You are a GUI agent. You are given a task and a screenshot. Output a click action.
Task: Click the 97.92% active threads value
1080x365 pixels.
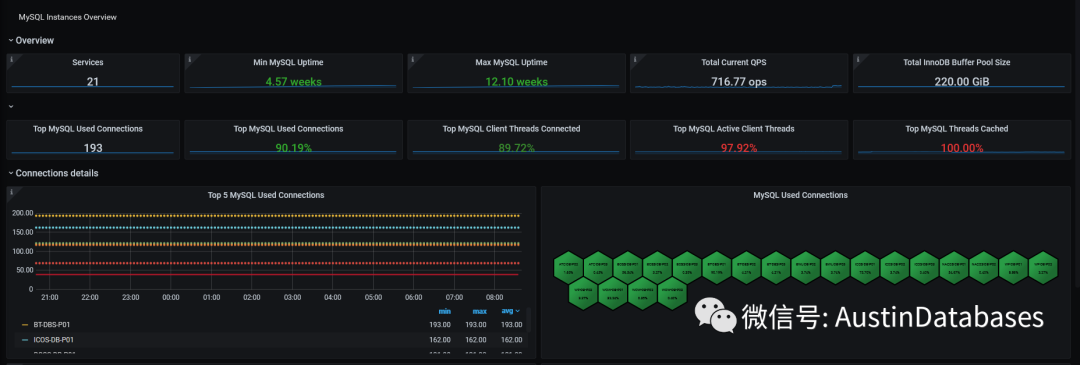[x=738, y=148]
